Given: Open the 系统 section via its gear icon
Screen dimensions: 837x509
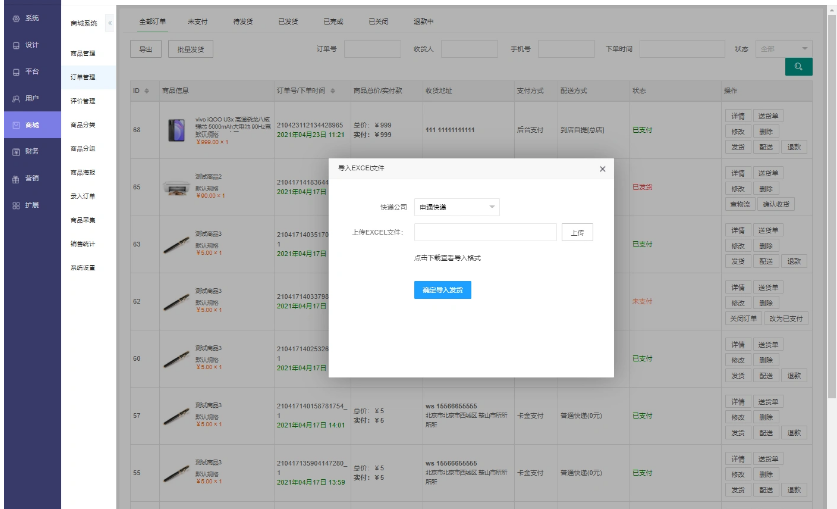Looking at the screenshot, I should coord(16,20).
